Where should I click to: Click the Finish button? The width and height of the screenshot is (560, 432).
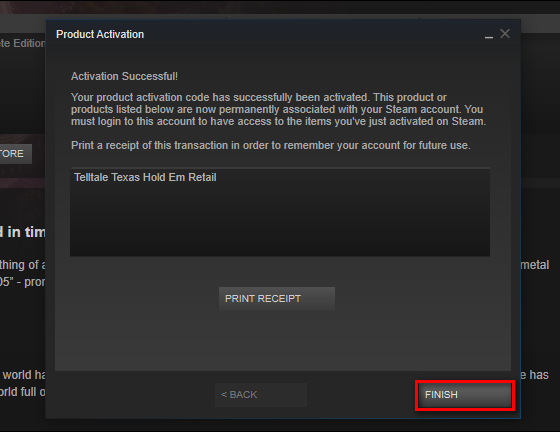coord(465,395)
